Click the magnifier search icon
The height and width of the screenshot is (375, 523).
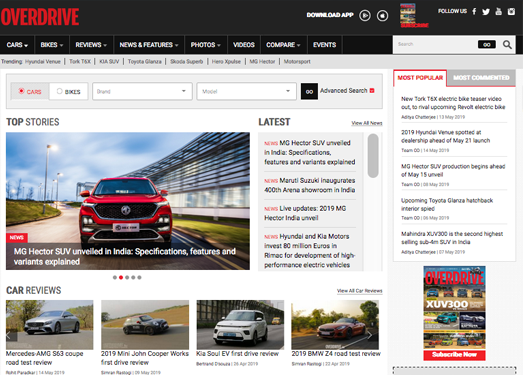507,44
